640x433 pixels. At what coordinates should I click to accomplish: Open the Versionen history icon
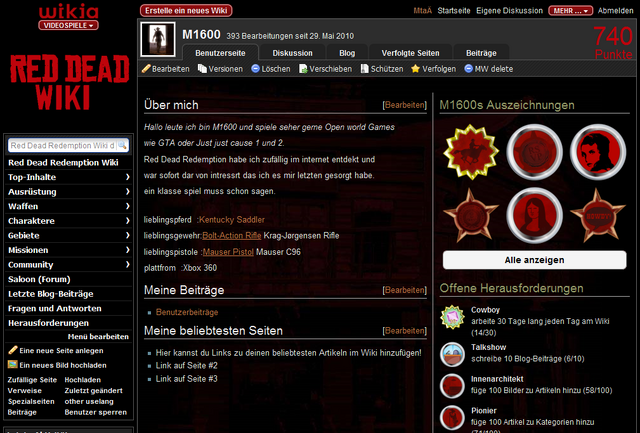pos(202,69)
